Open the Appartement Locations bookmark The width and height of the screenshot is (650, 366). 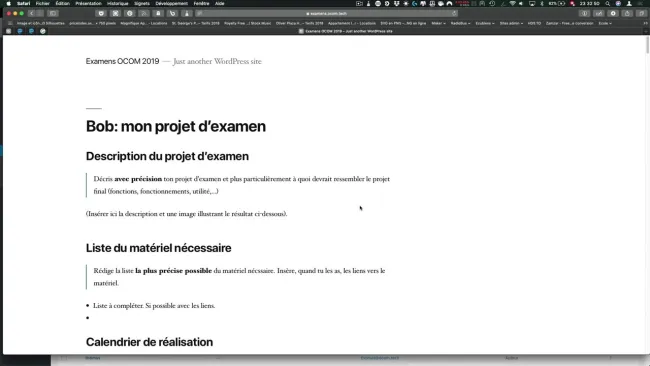[x=352, y=23]
